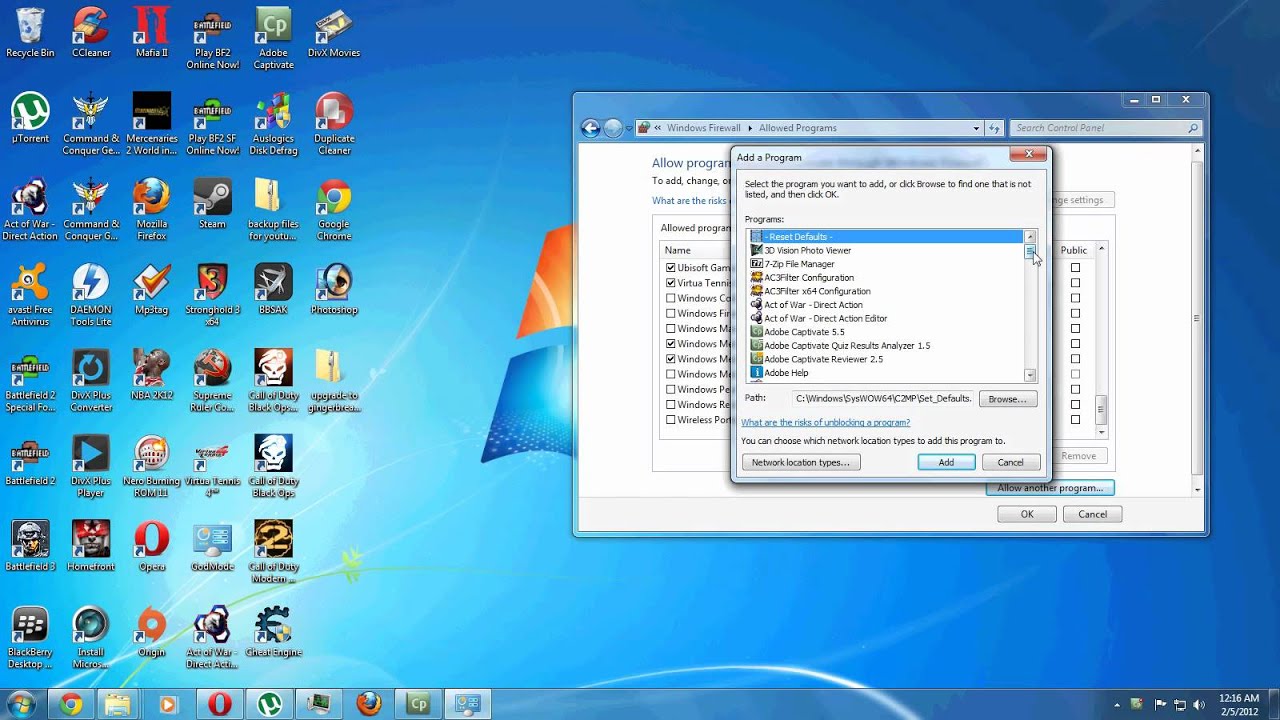Viewport: 1280px width, 720px height.
Task: Open recent pages dropdown beside Forward button
Action: [627, 128]
